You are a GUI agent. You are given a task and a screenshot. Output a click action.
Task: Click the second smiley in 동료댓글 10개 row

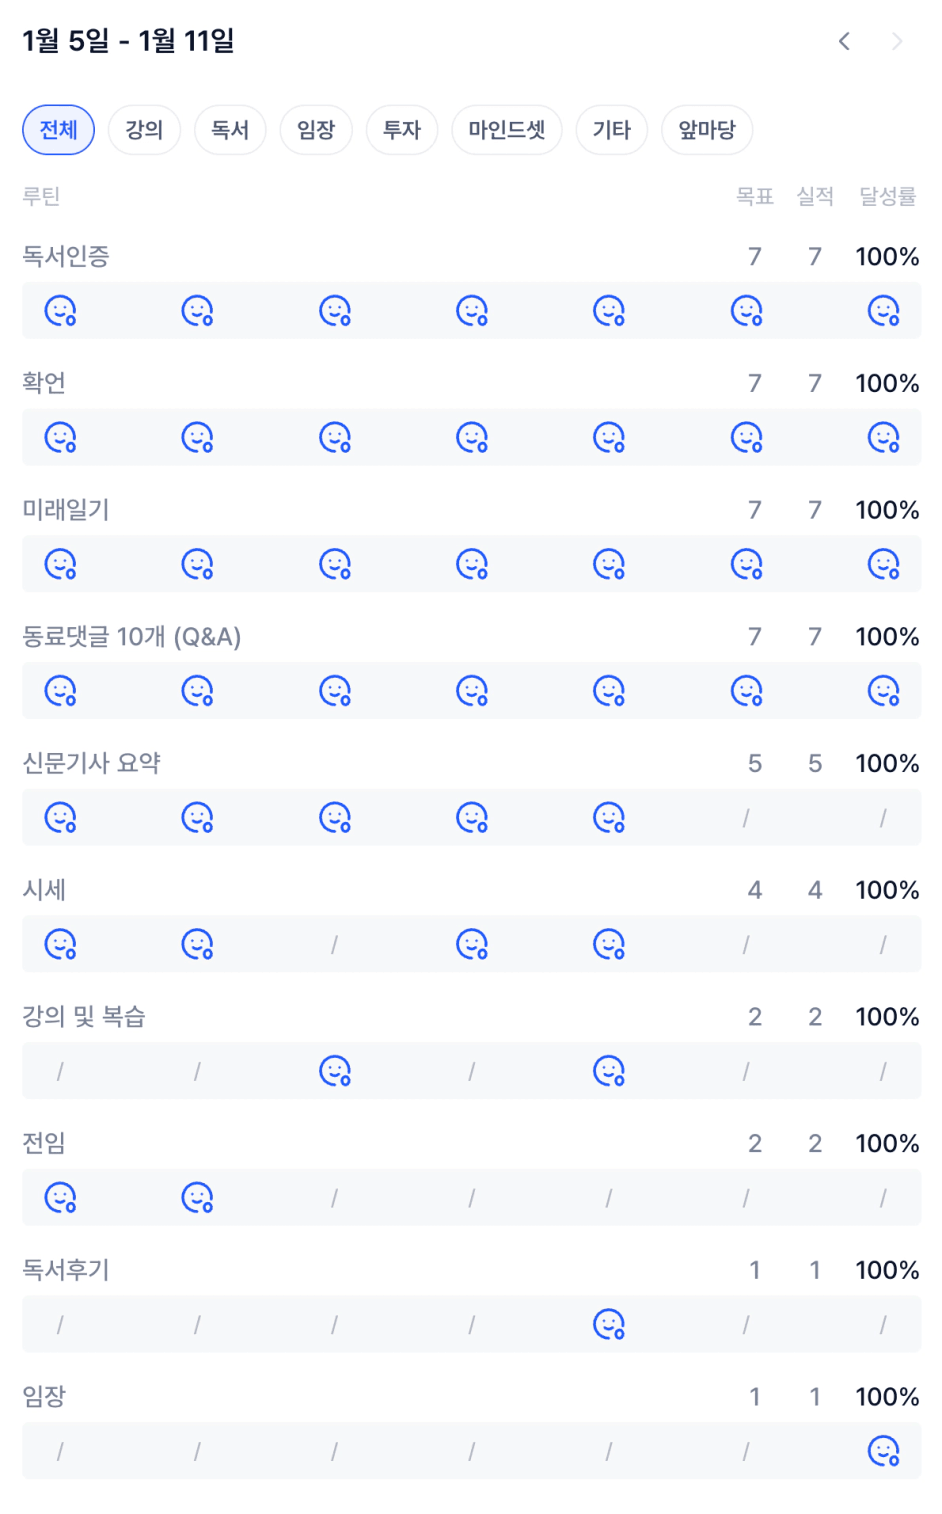(x=197, y=691)
